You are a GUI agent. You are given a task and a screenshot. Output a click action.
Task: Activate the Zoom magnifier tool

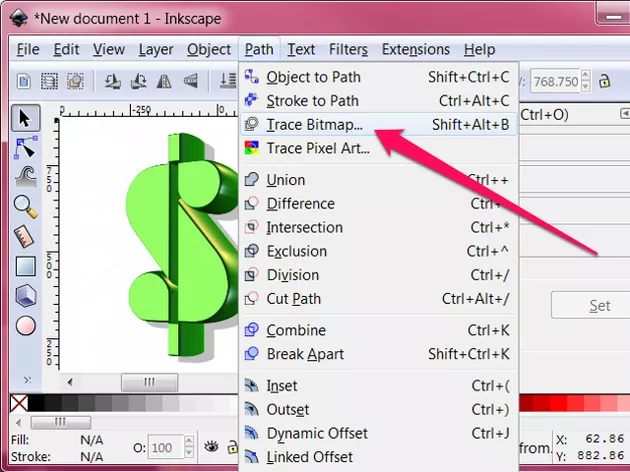coord(25,207)
